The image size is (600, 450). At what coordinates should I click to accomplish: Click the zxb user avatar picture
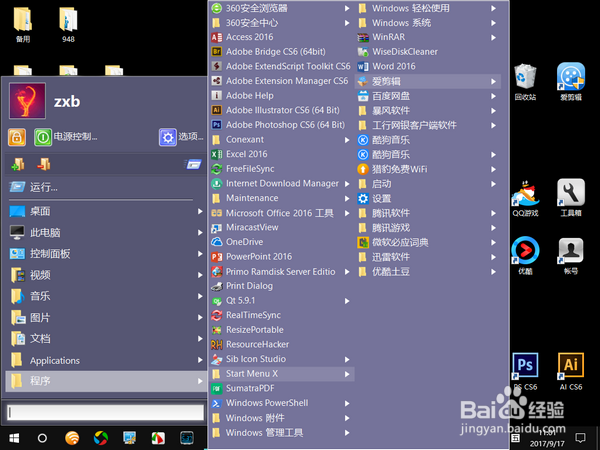pyautogui.click(x=28, y=101)
